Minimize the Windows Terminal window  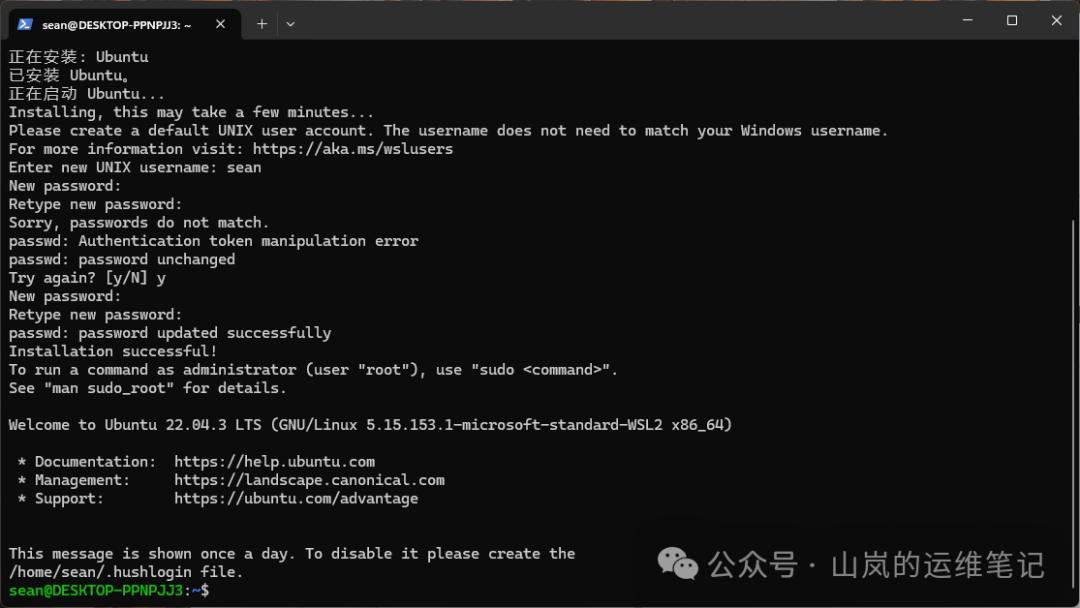point(966,20)
